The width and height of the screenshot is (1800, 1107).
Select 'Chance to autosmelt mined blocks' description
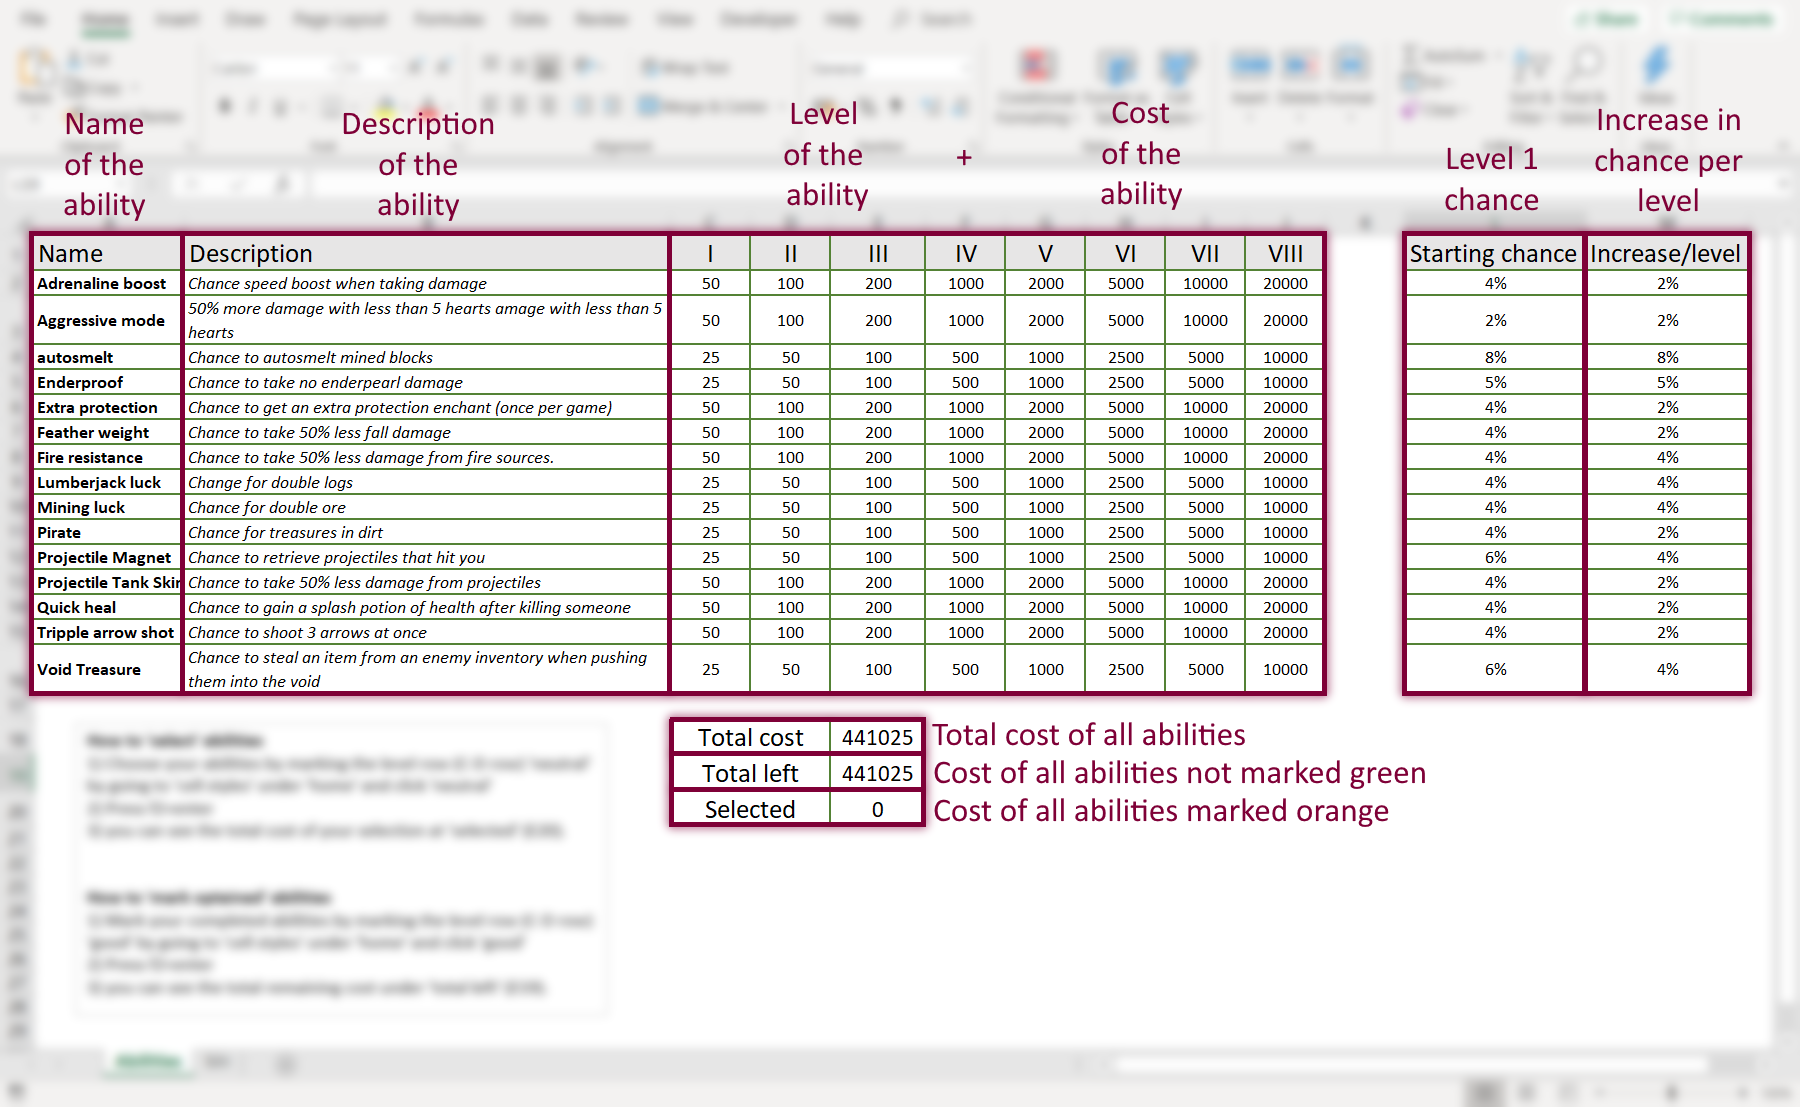(x=426, y=358)
